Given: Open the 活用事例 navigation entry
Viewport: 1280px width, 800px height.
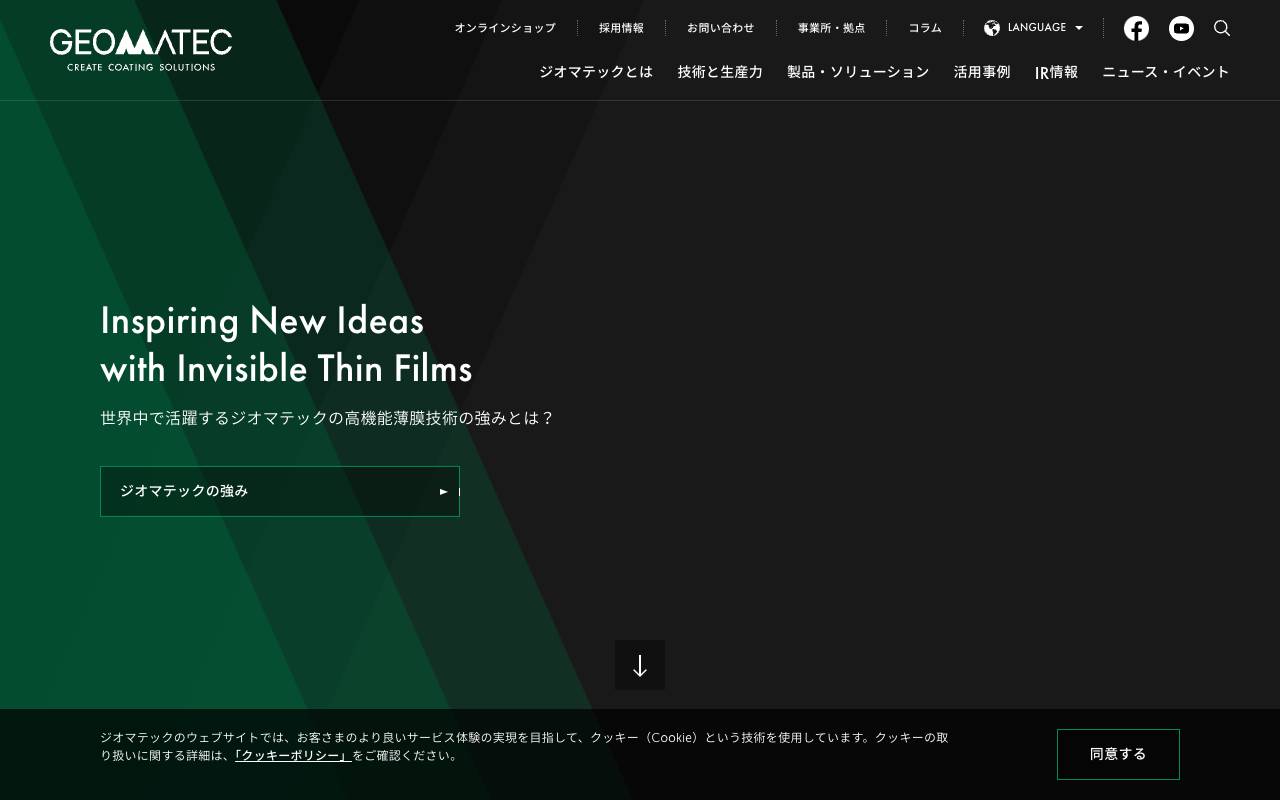Looking at the screenshot, I should click(981, 72).
